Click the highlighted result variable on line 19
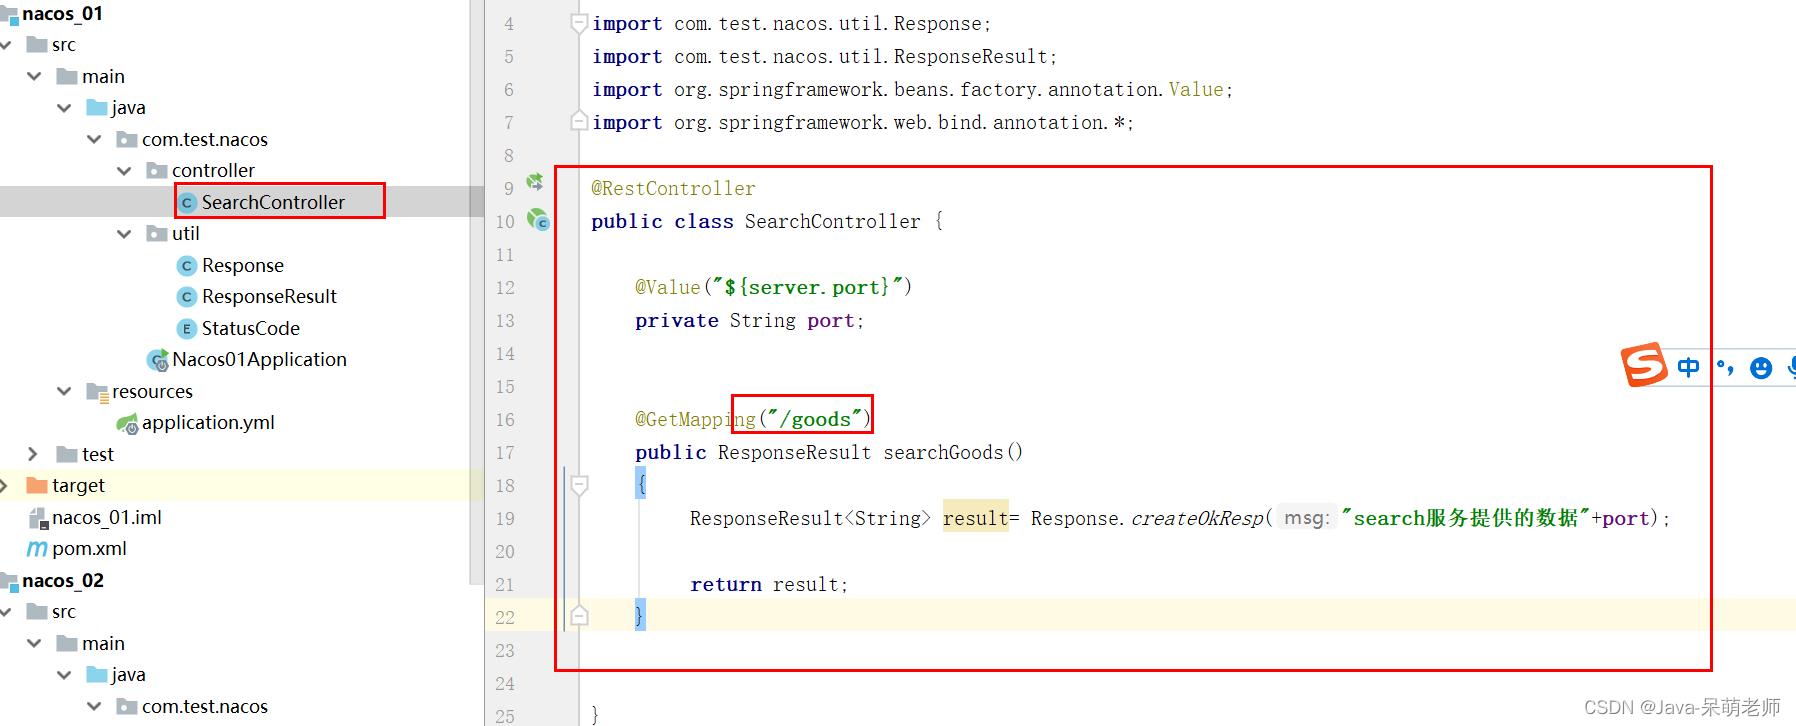Viewport: 1796px width, 726px height. click(x=975, y=518)
